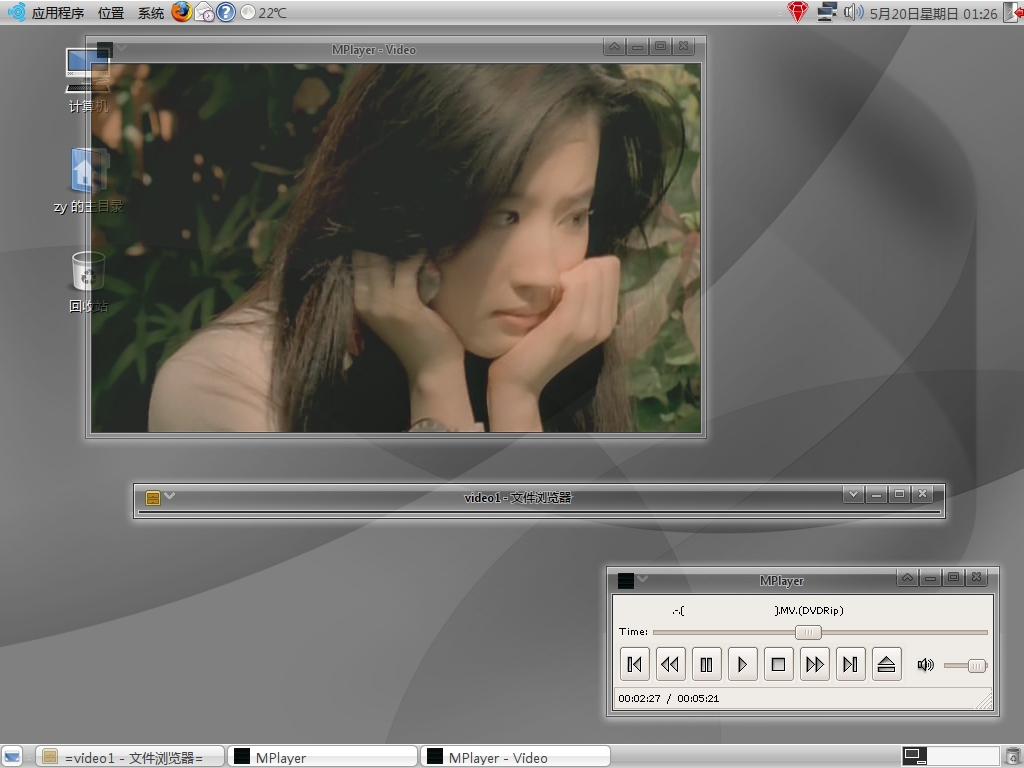The width and height of the screenshot is (1024, 768).
Task: Open video1 file browser window menu icon
Action: 153,498
